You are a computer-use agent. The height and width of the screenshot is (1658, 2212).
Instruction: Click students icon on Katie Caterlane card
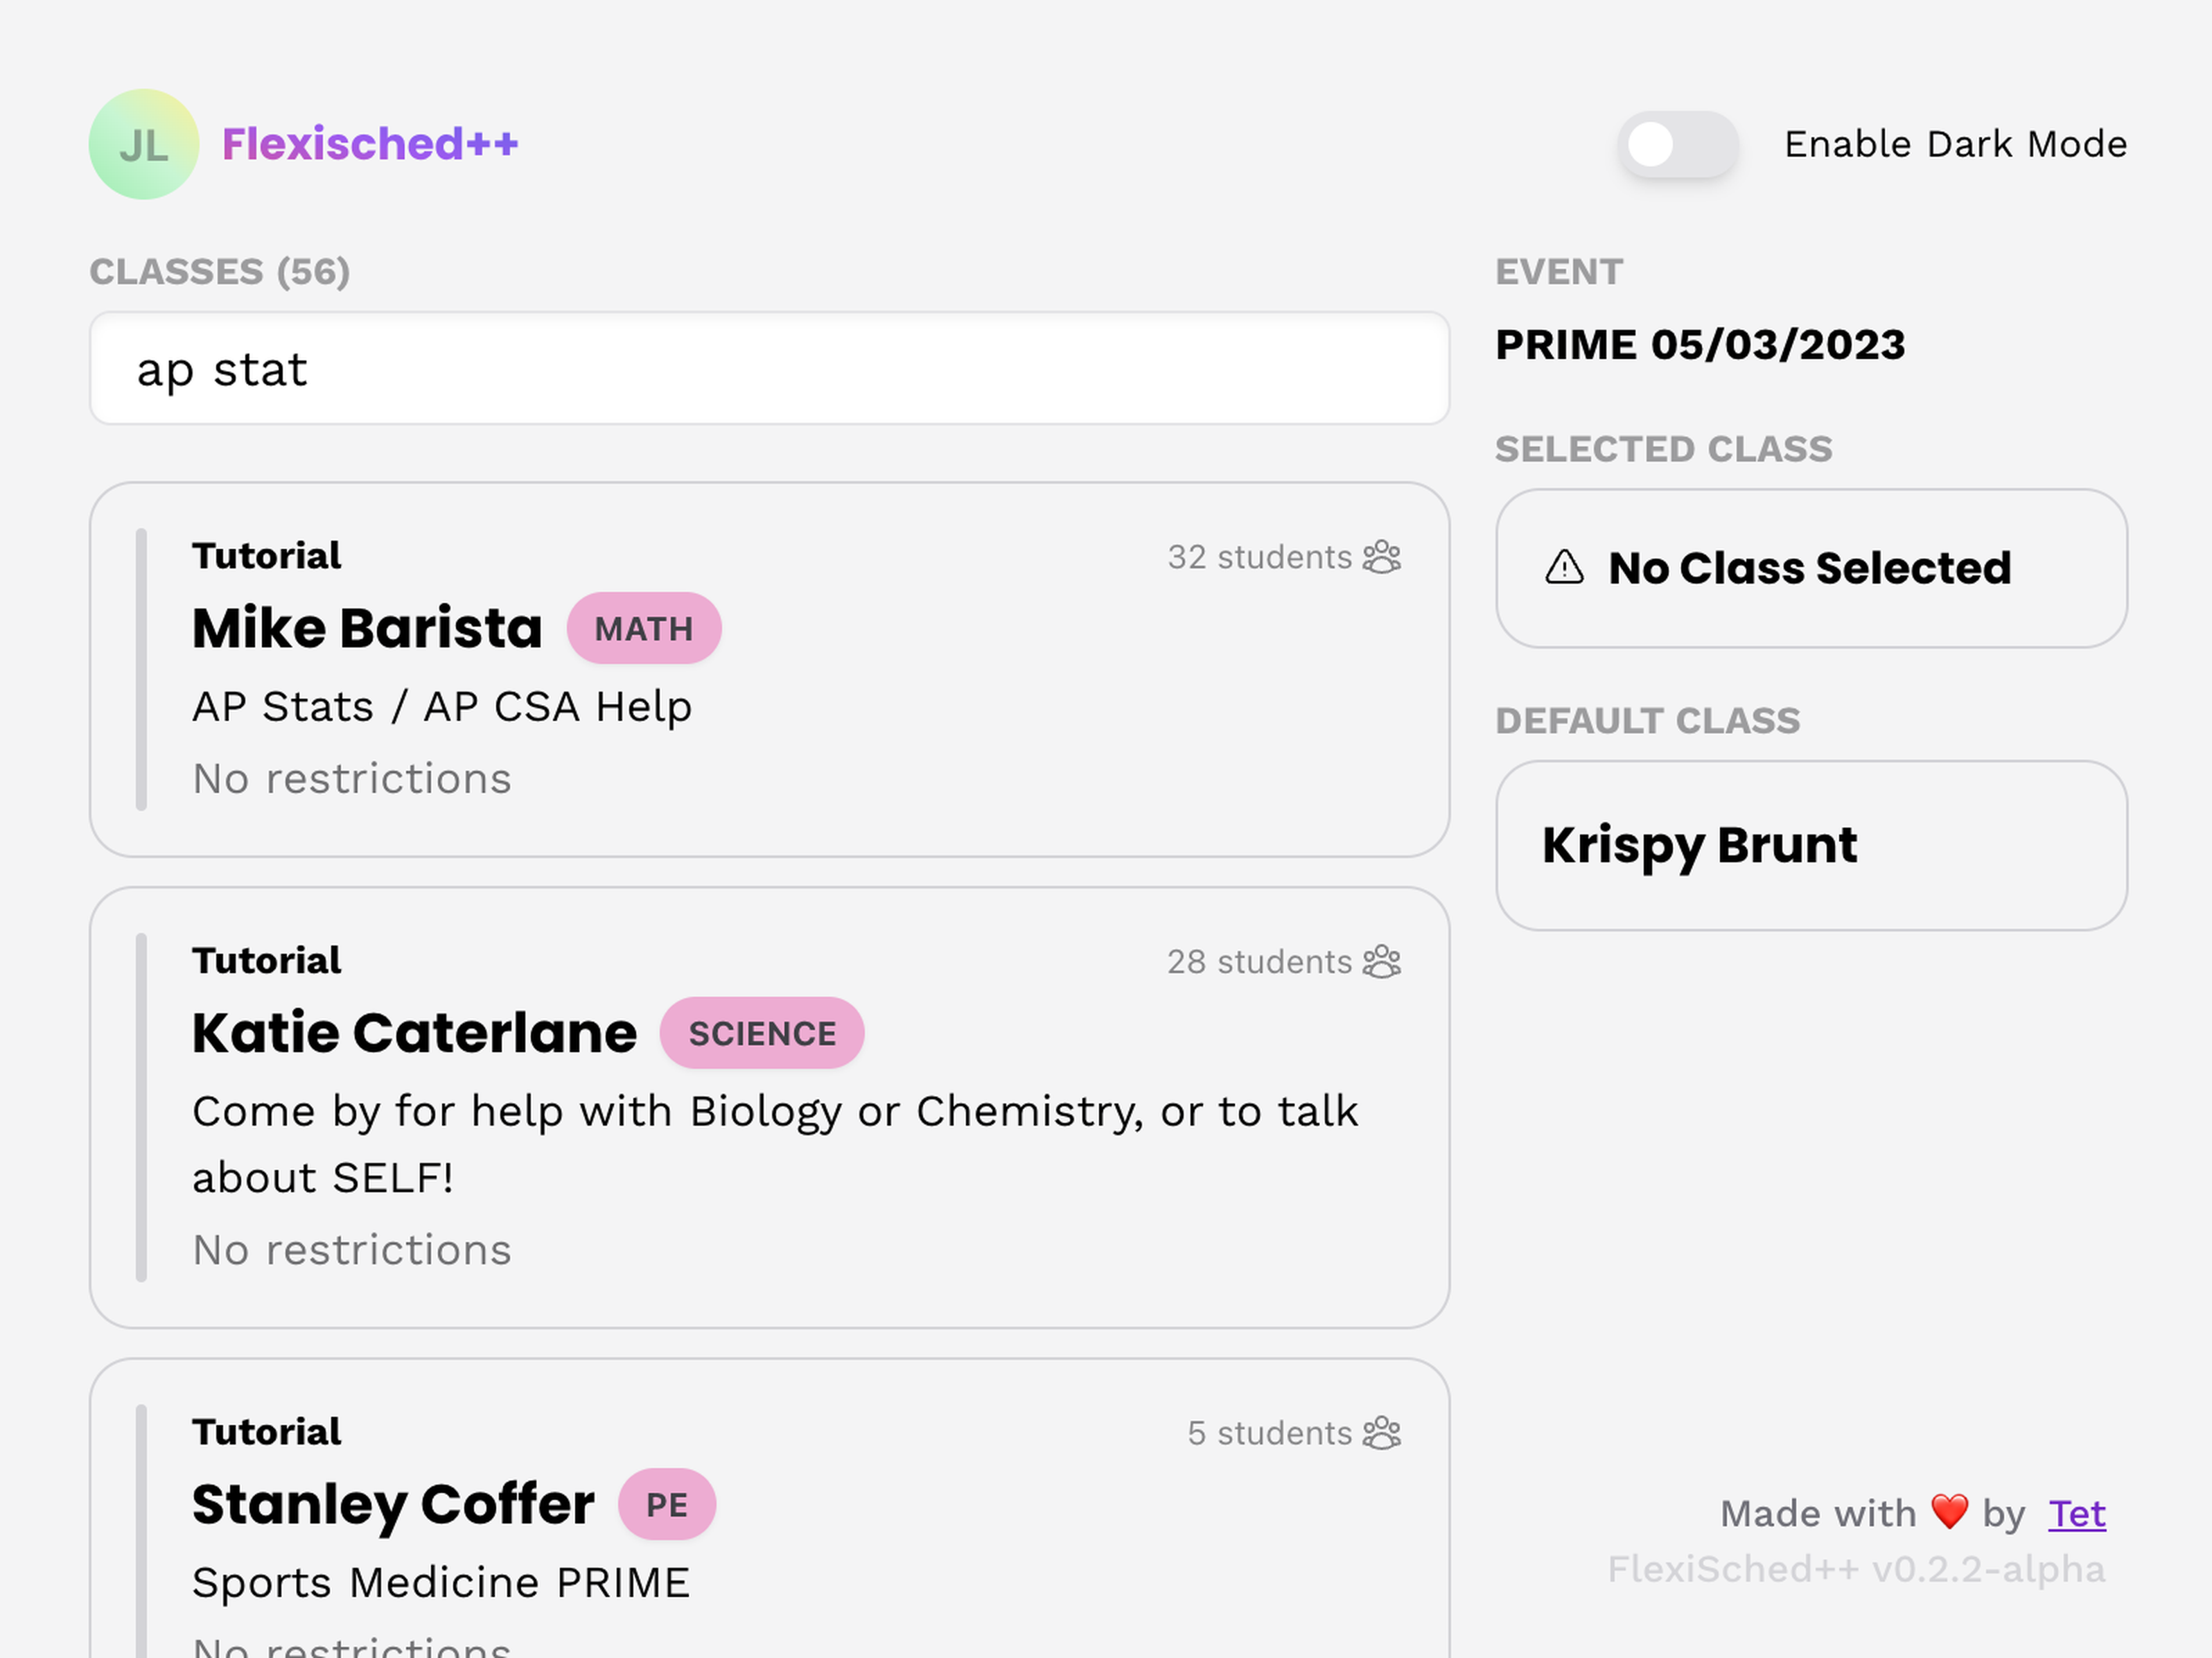[1382, 962]
